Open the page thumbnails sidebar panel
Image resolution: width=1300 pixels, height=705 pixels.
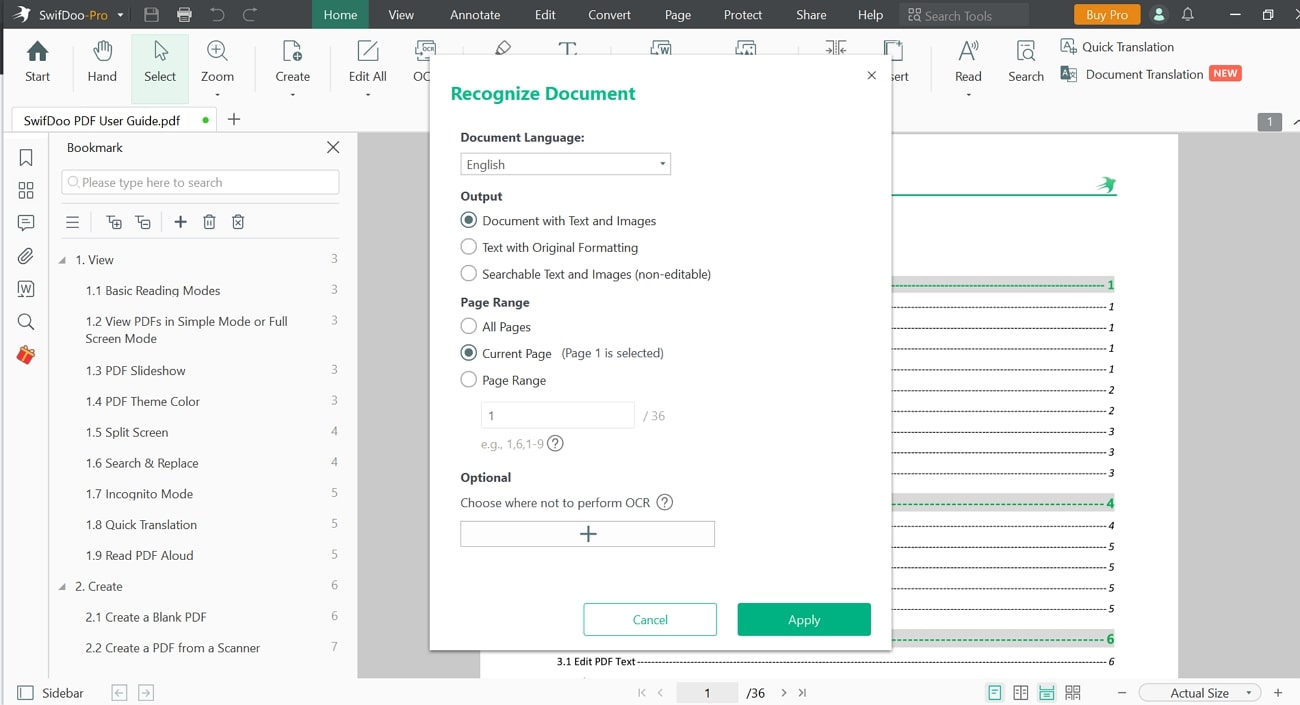tap(26, 190)
